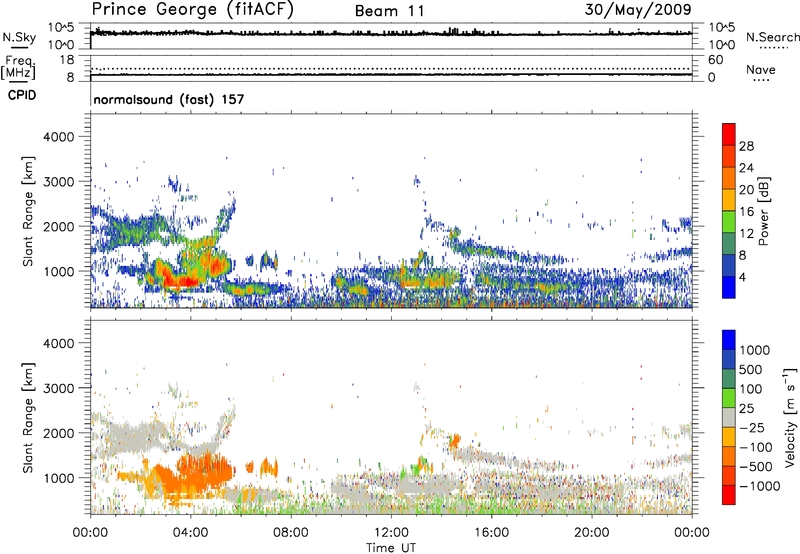This screenshot has width=800, height=554.
Task: Click the dotted Nave line in frequency panel
Action: pos(391,68)
